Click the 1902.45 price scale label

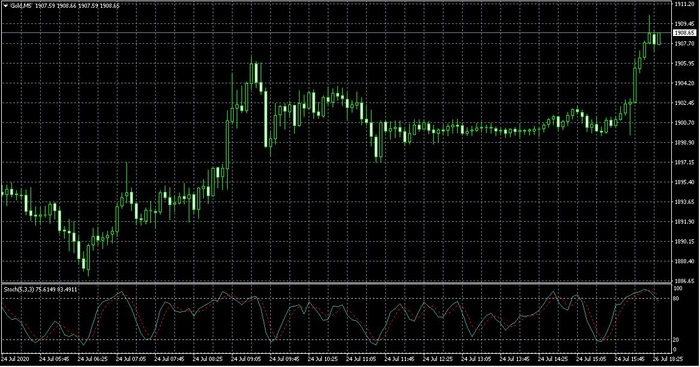coord(684,103)
